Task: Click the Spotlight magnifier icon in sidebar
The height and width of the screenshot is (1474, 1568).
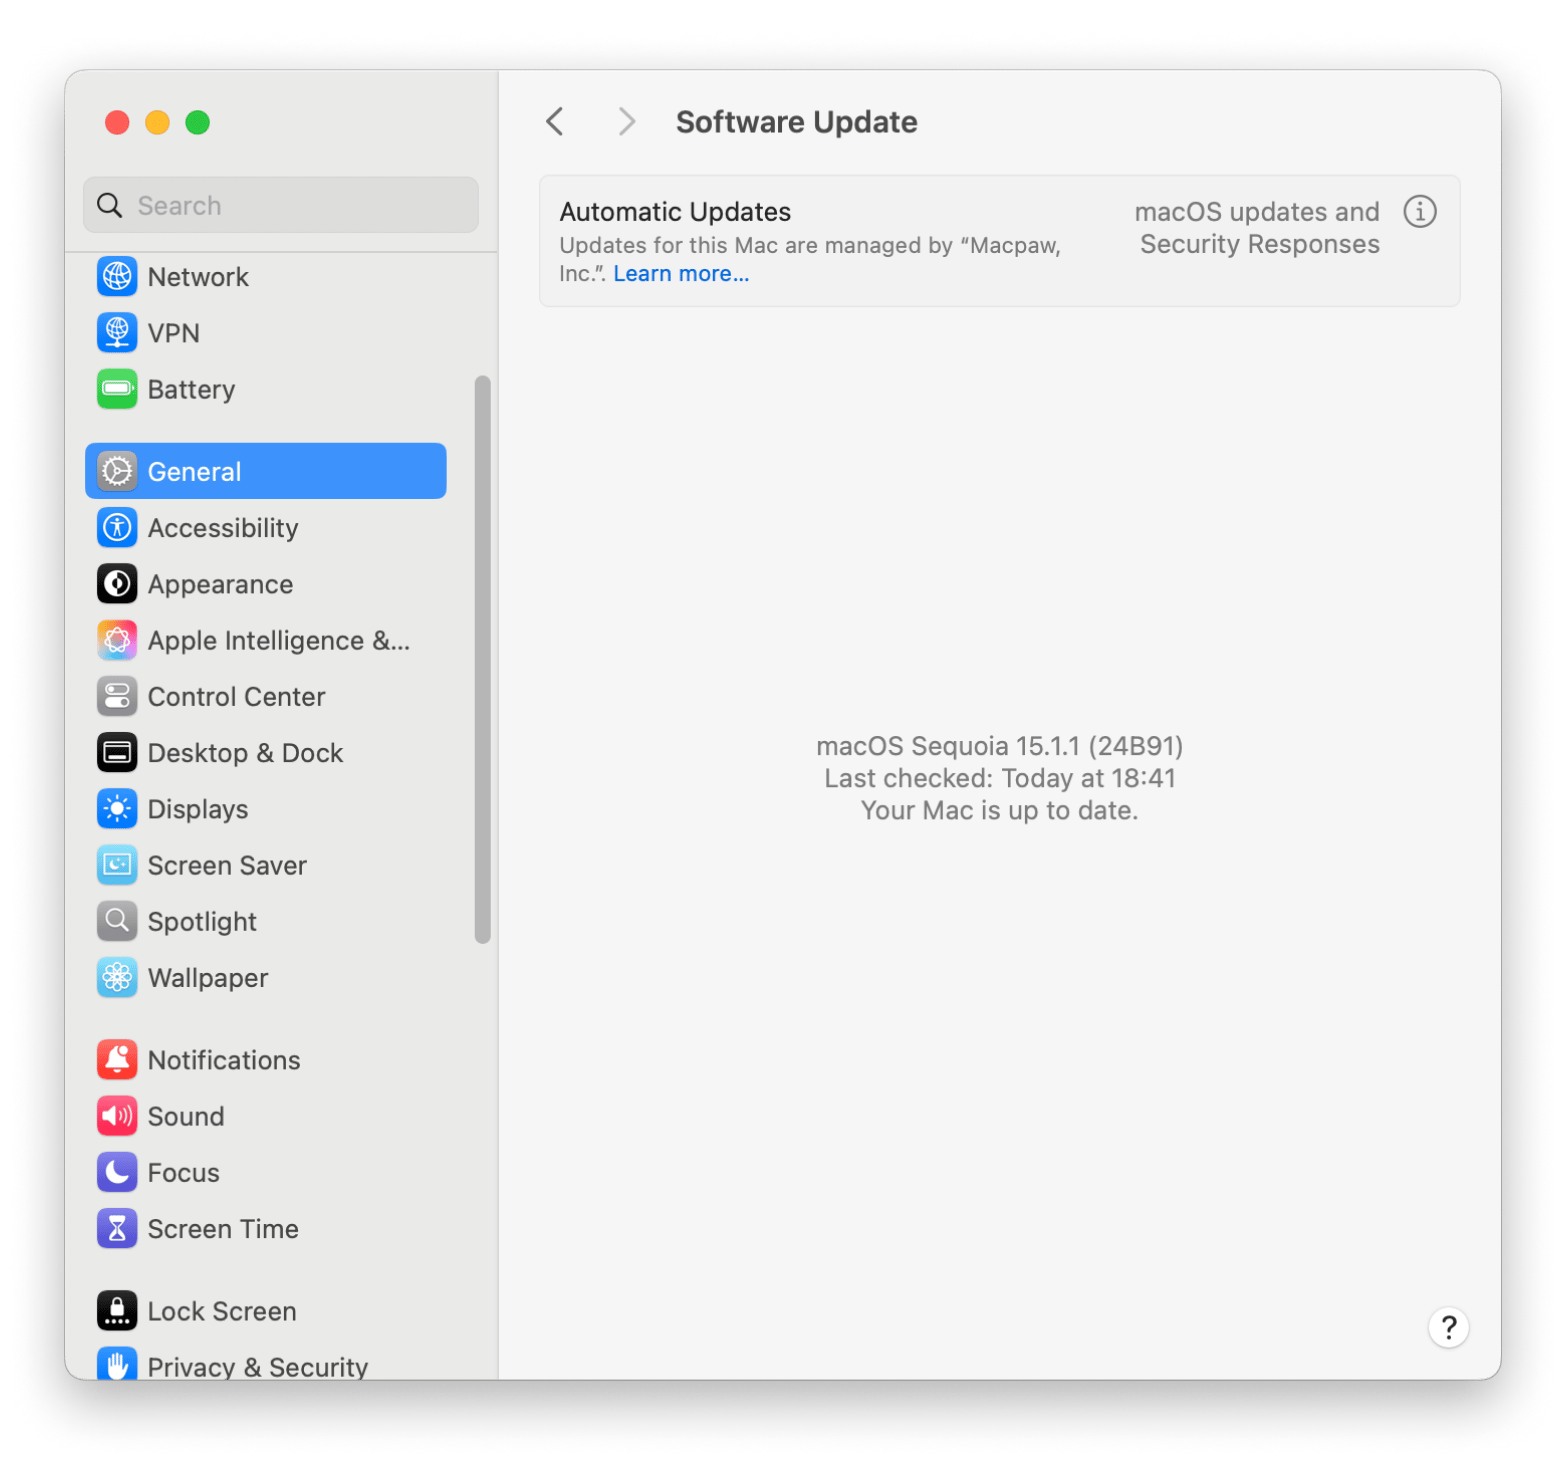Action: click(117, 921)
